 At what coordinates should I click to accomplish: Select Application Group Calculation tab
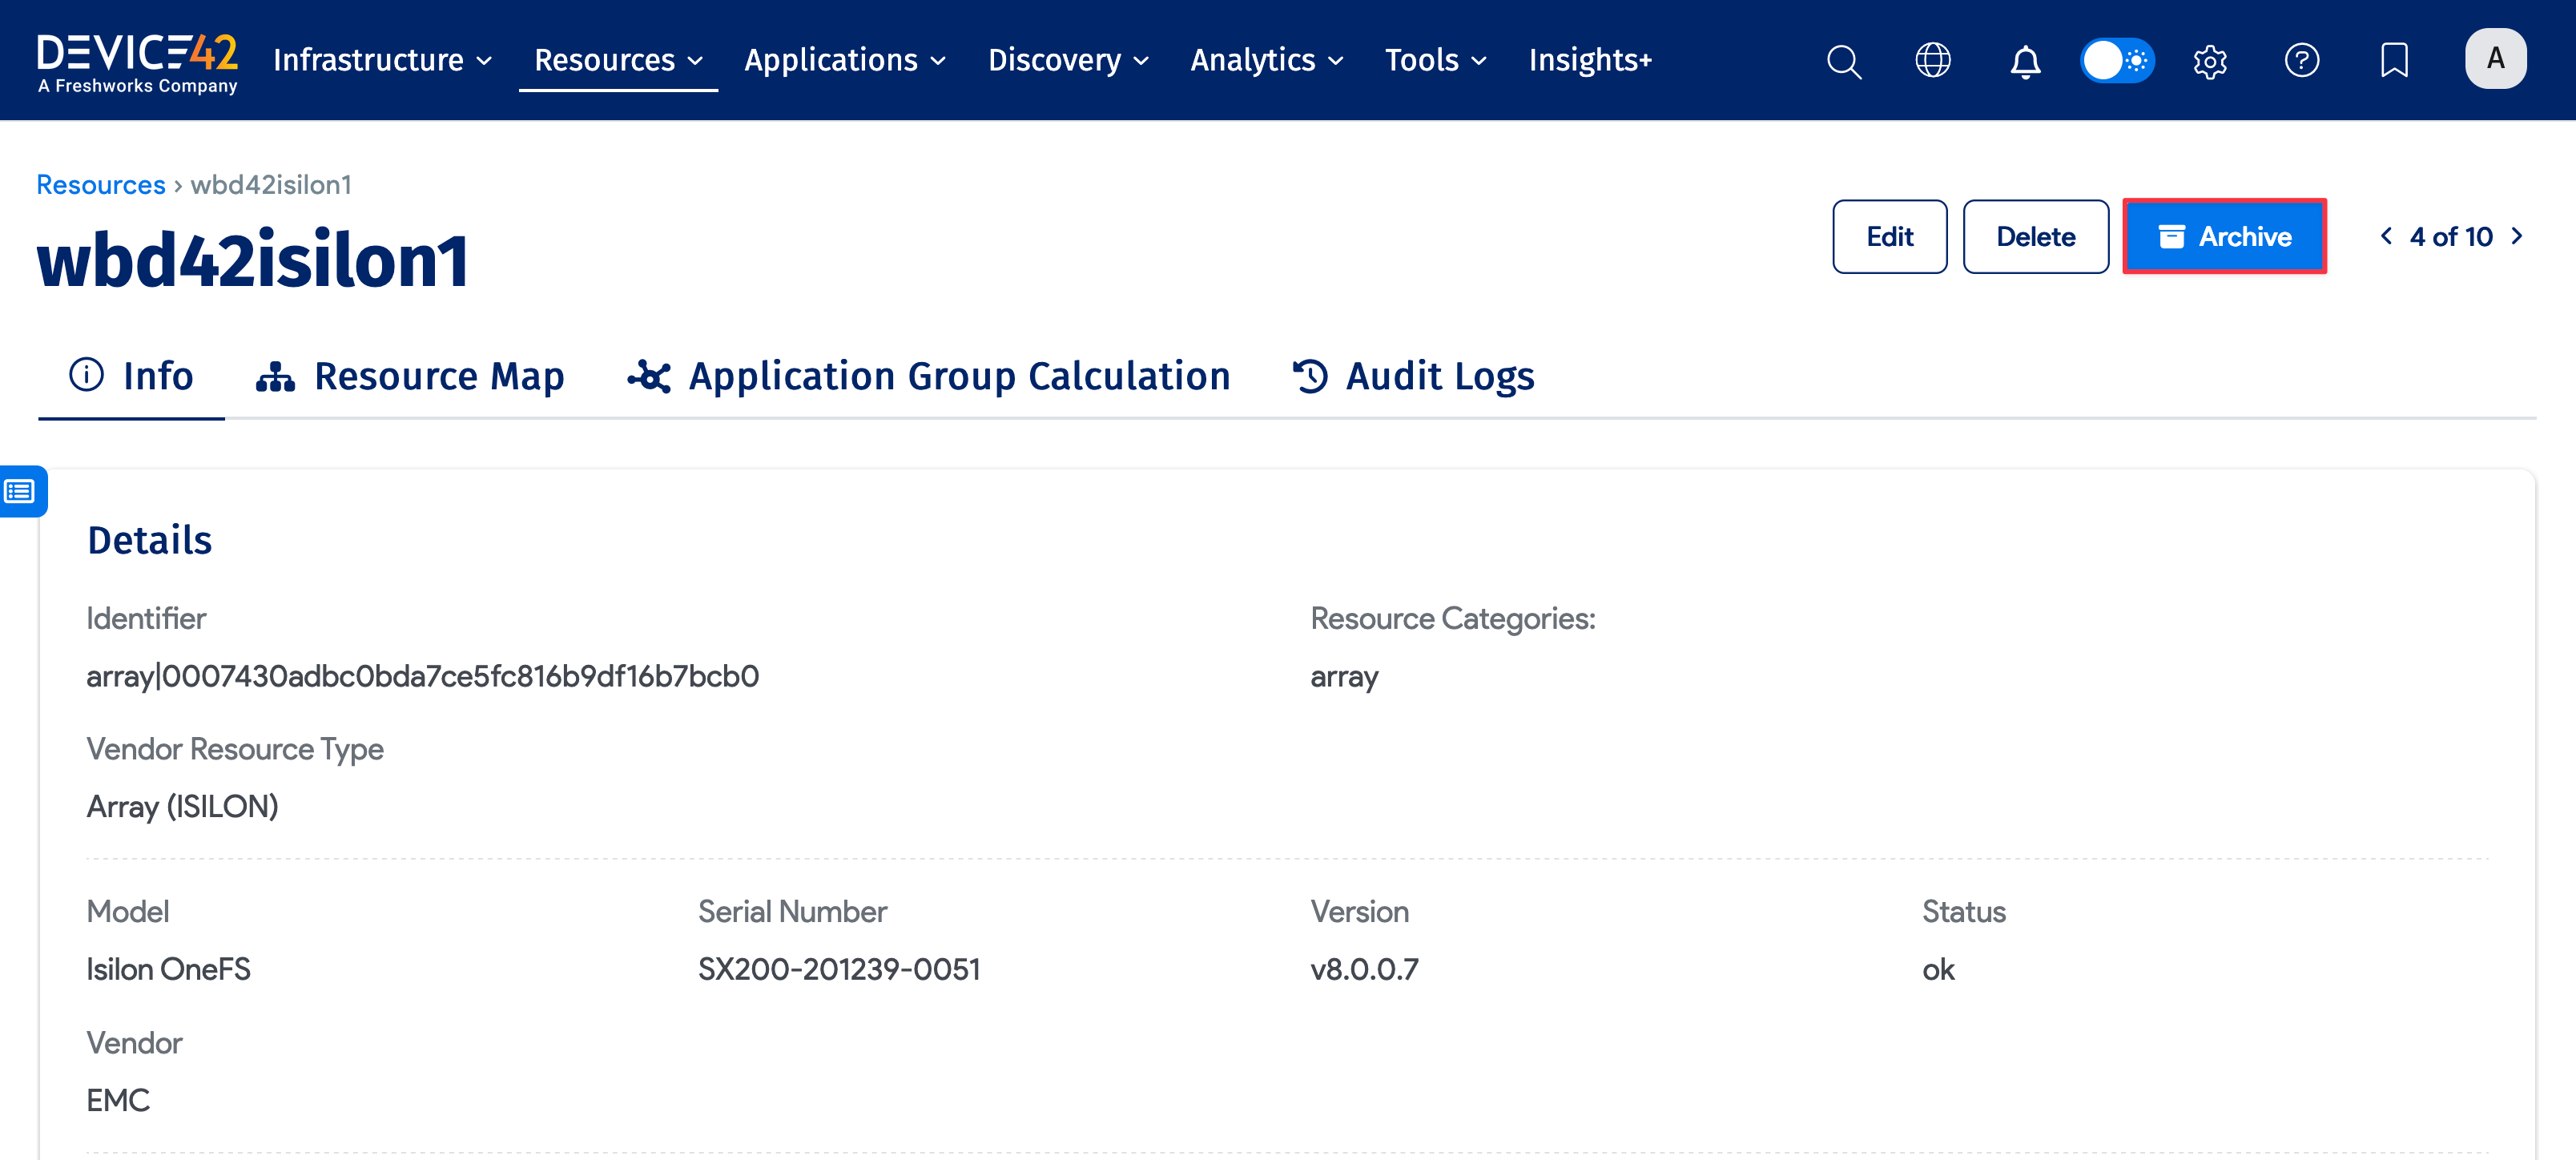coord(928,376)
